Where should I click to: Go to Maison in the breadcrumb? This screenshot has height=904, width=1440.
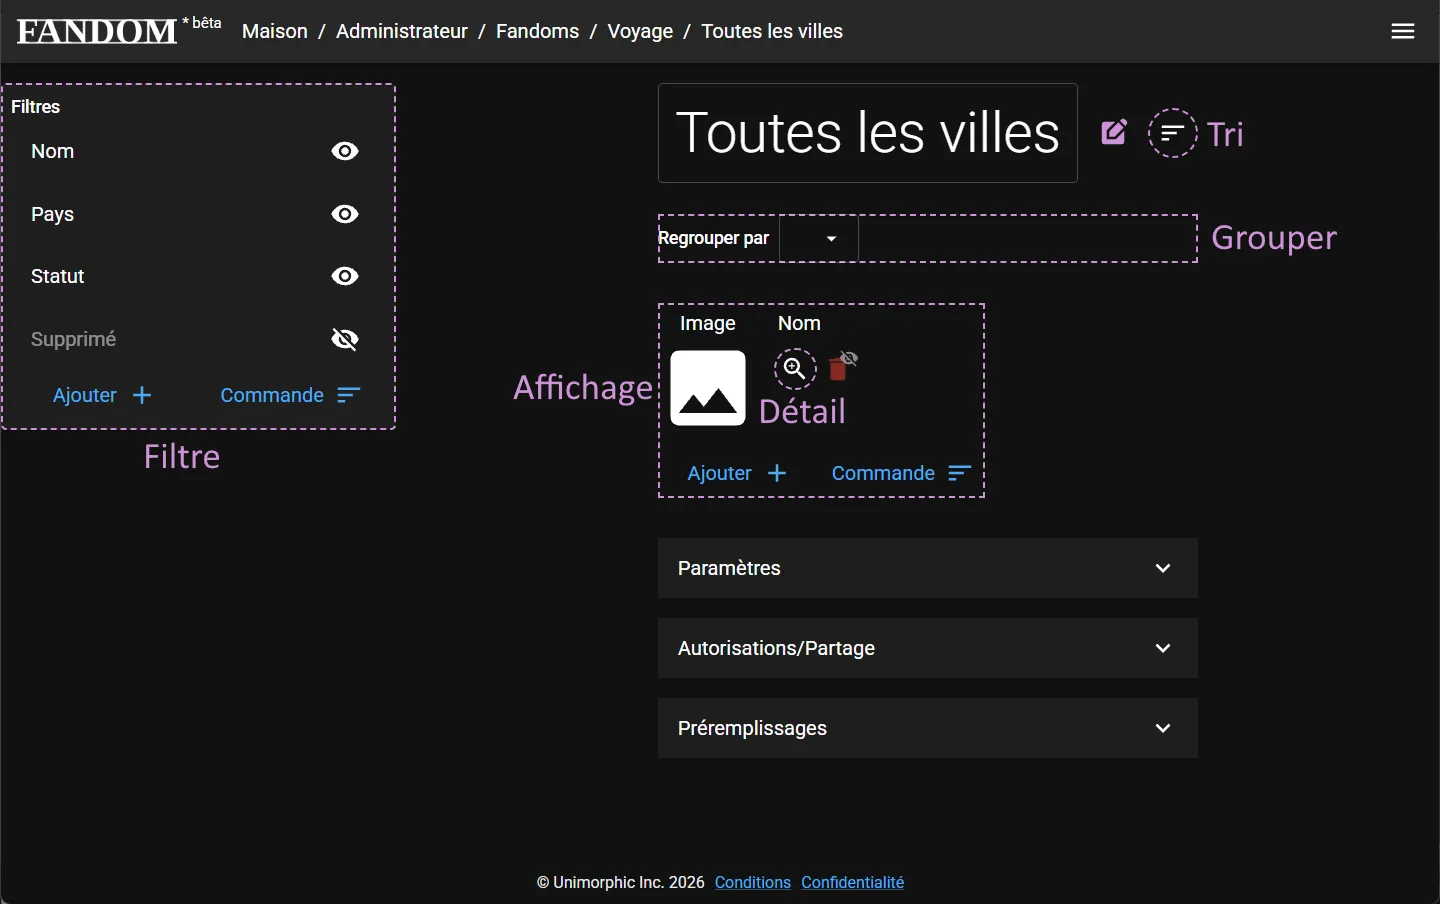pyautogui.click(x=275, y=31)
